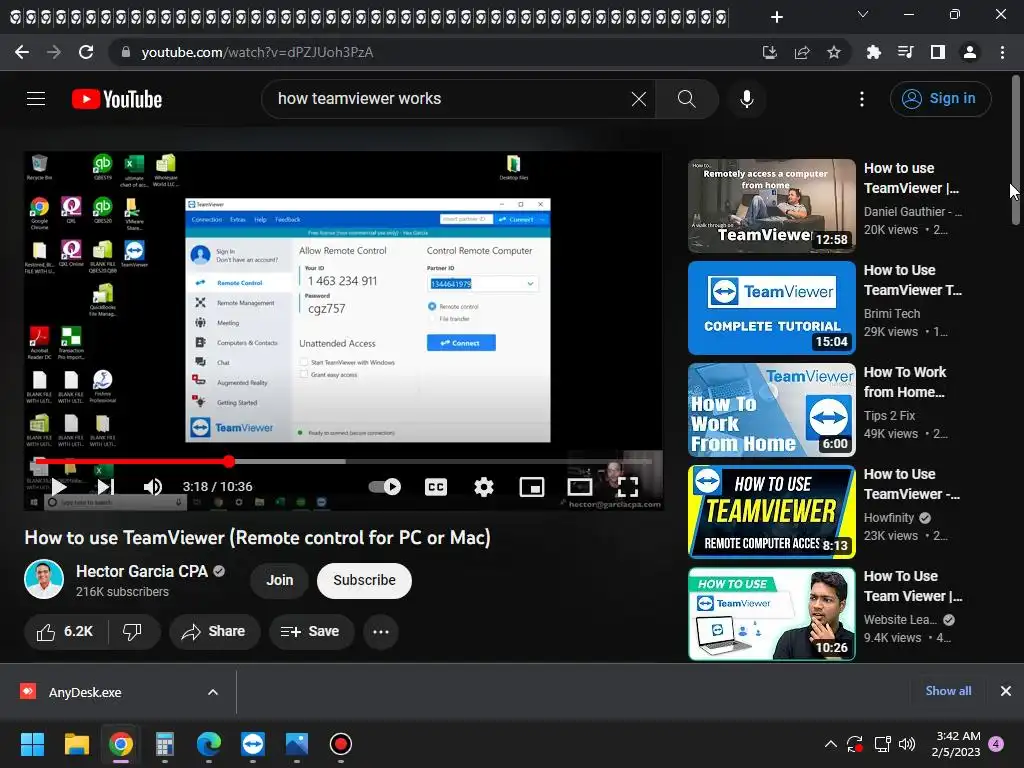The image size is (1024, 768).
Task: Open Howfinity How to Use TeamViewer thumbnail
Action: (771, 511)
